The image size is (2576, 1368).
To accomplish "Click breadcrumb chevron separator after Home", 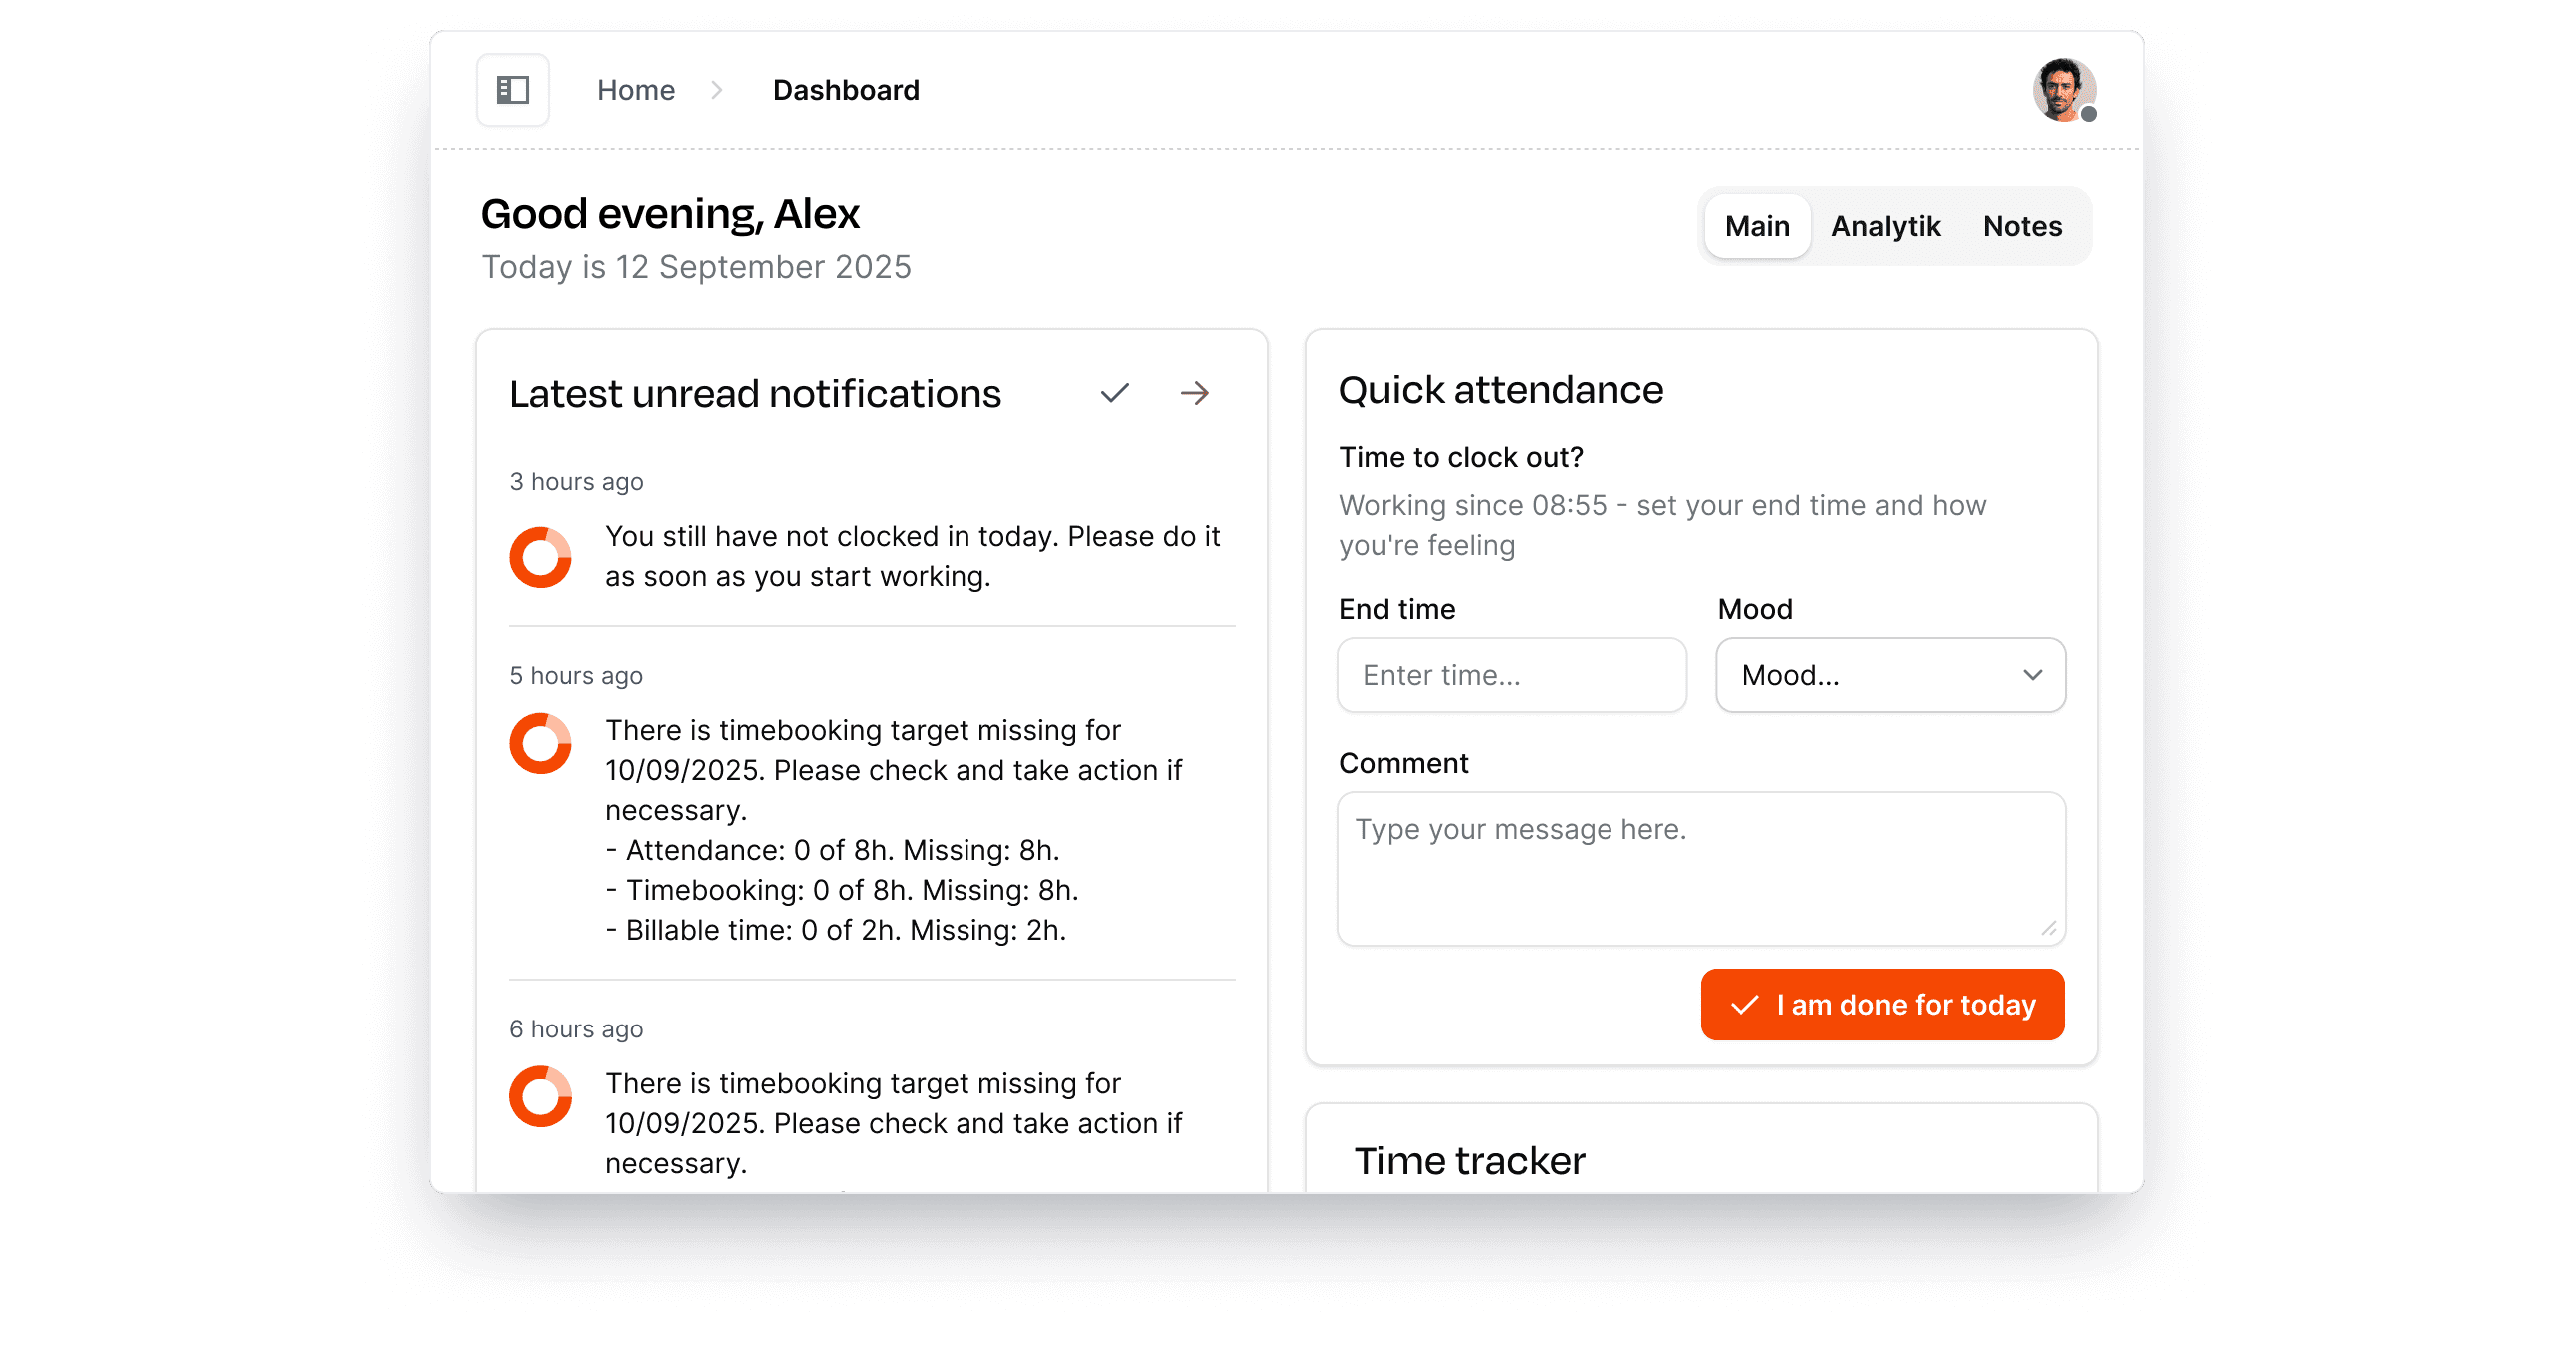I will click(717, 90).
